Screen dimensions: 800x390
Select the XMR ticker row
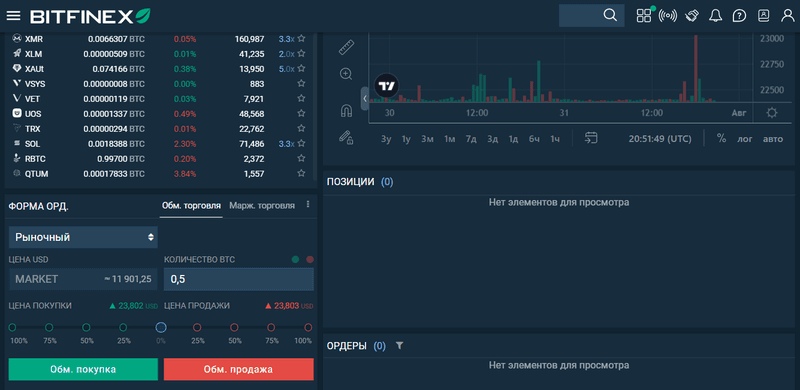[x=159, y=39]
